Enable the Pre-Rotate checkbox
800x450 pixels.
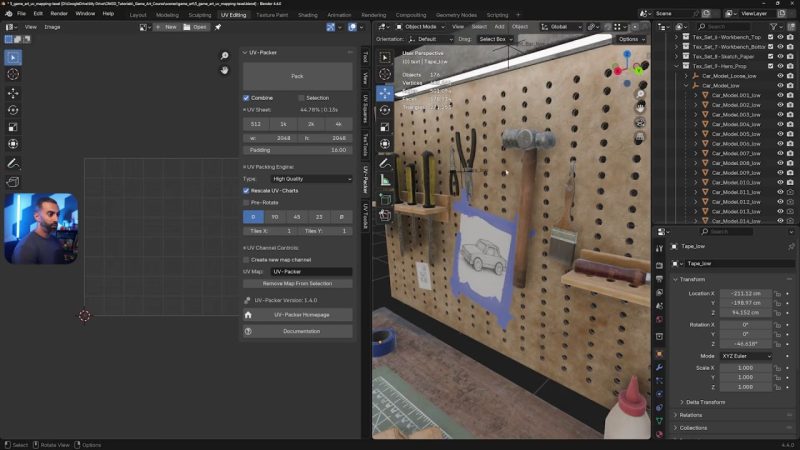pyautogui.click(x=247, y=202)
